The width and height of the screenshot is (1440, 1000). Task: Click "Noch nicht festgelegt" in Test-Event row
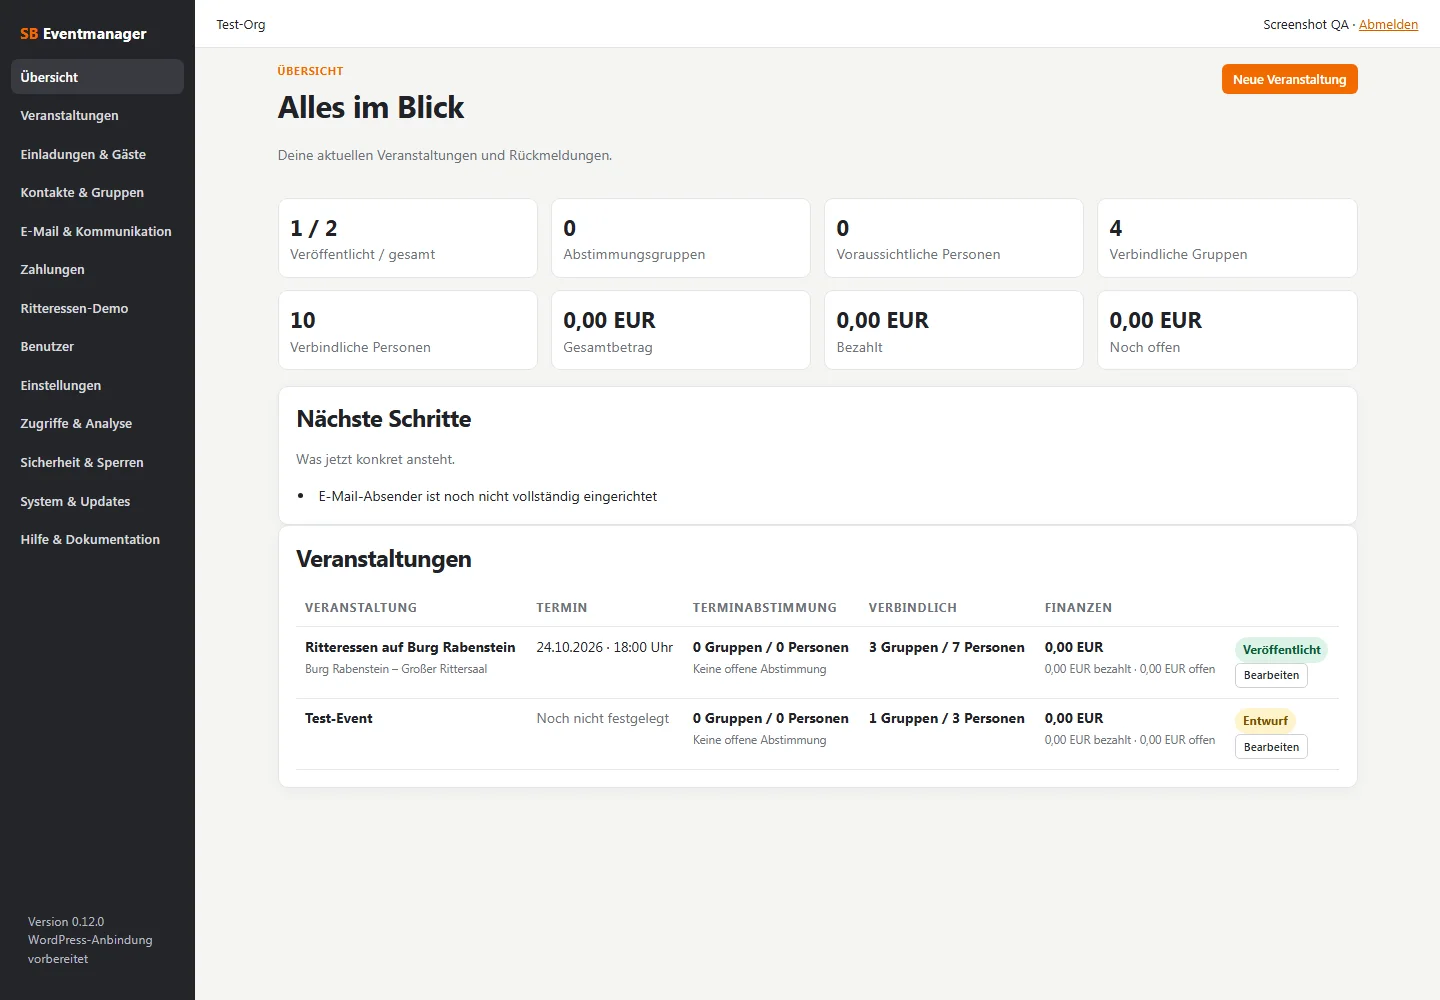click(x=603, y=718)
